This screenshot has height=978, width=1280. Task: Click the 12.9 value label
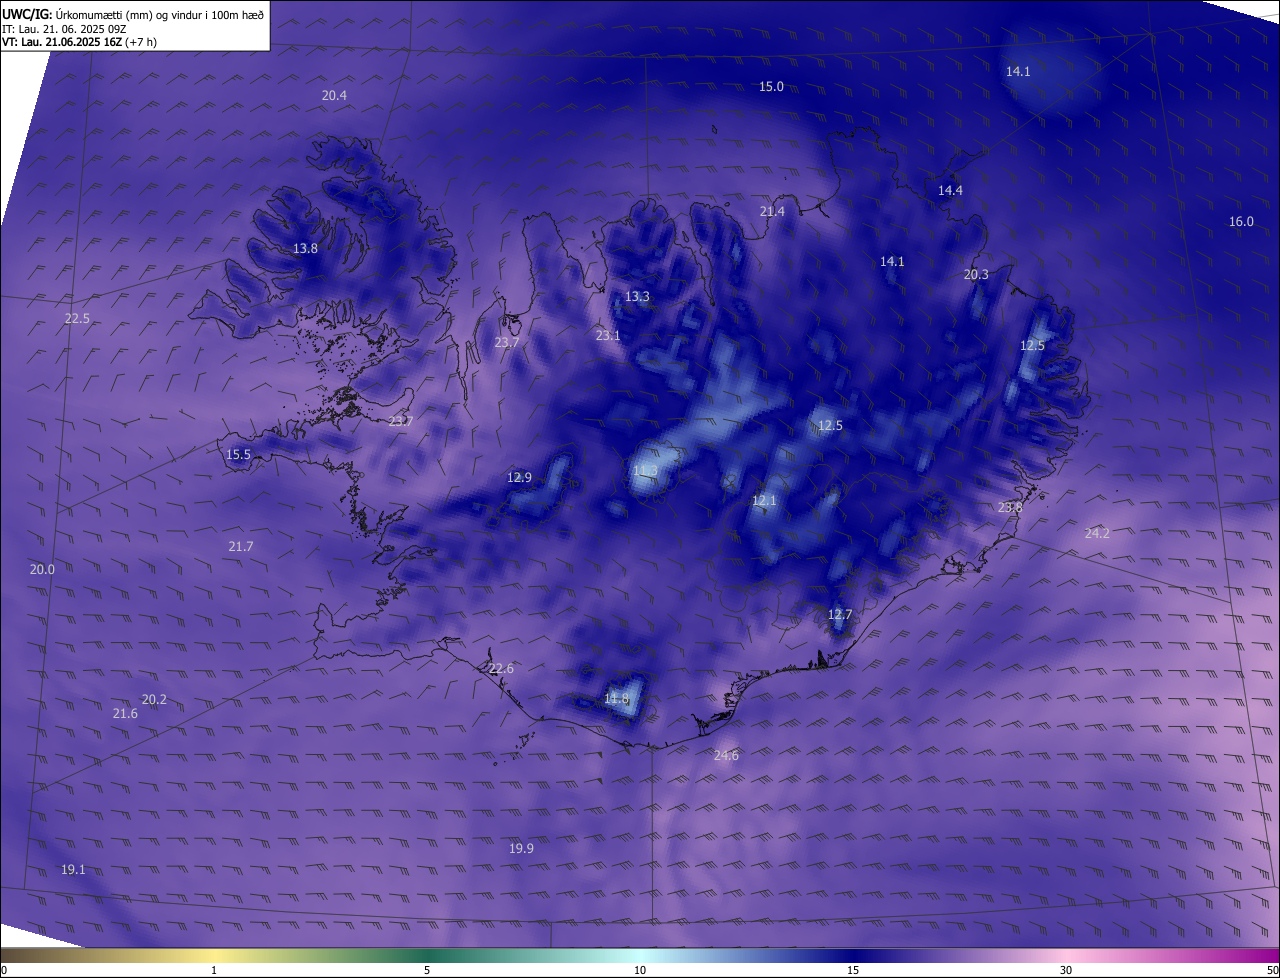519,478
